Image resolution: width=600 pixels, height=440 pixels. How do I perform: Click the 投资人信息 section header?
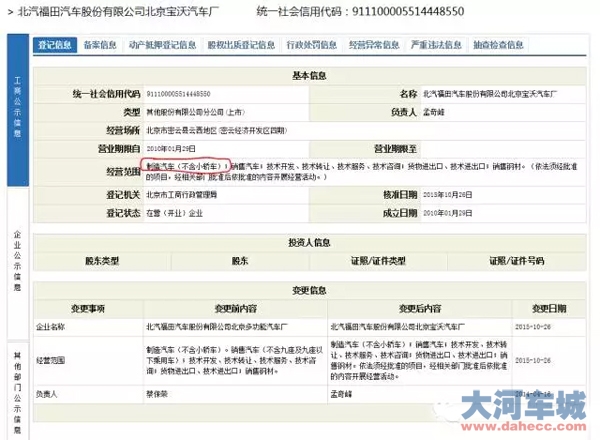click(310, 243)
